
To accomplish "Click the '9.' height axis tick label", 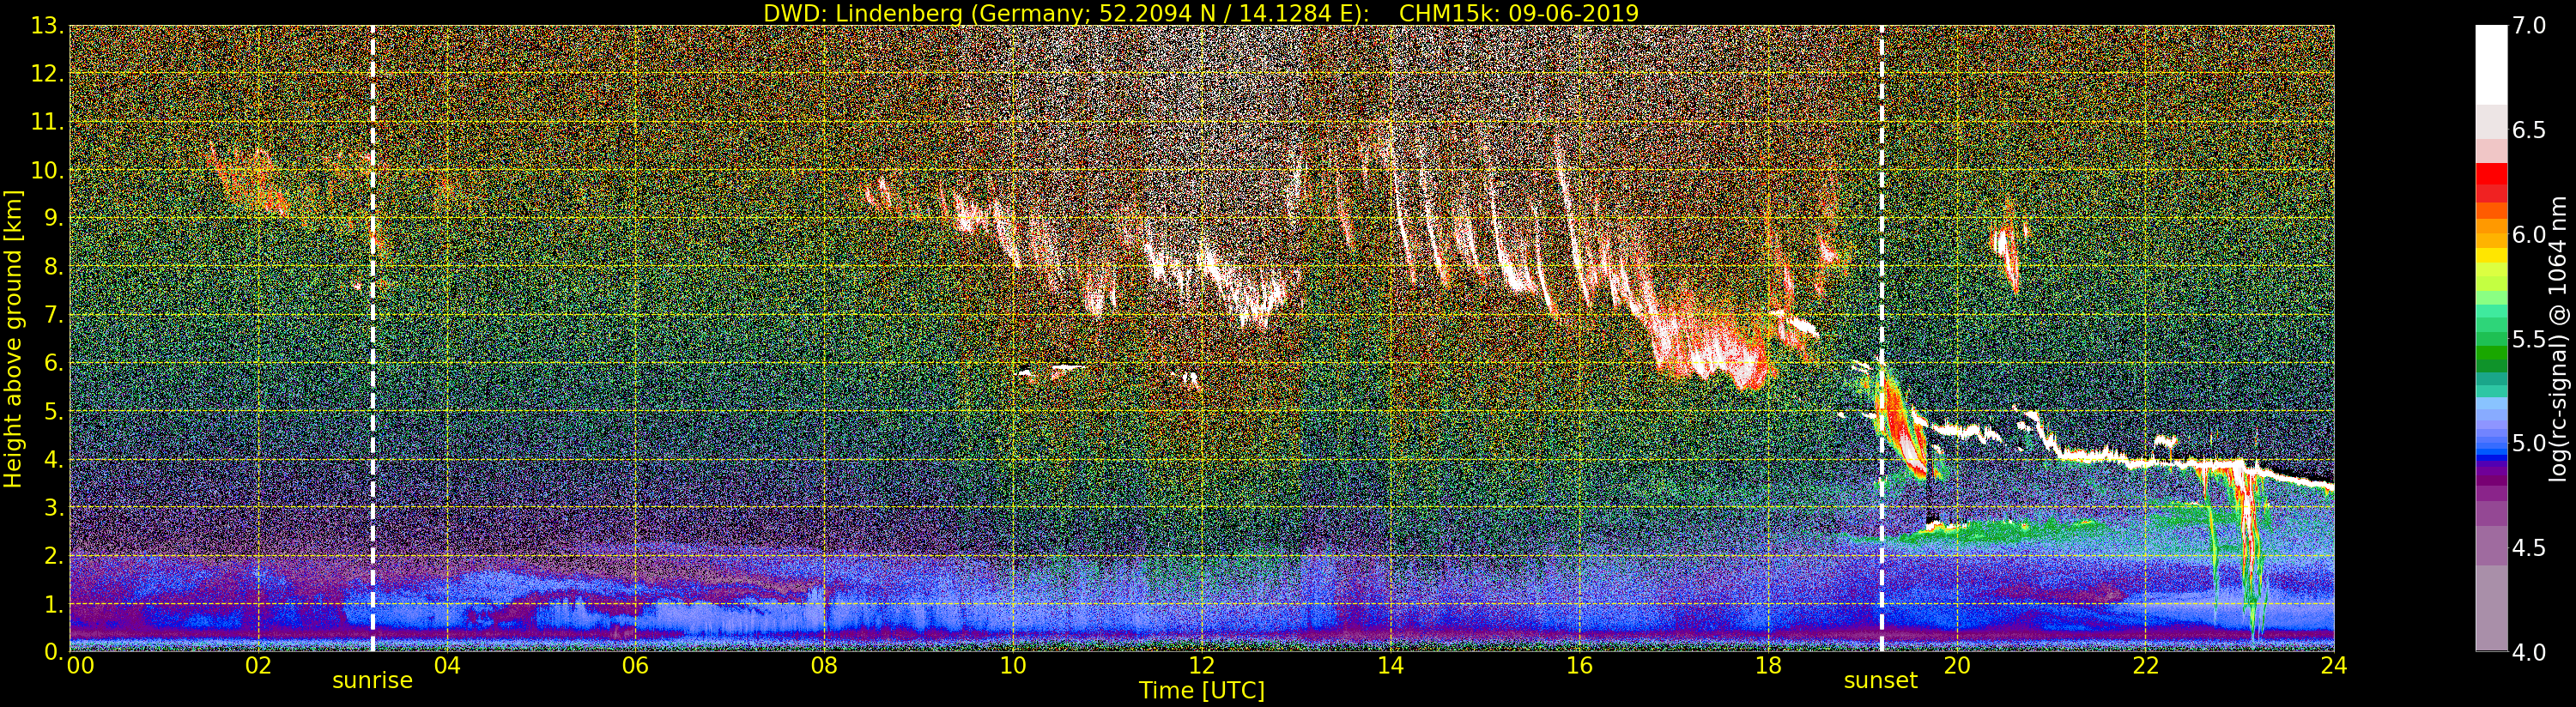I will (x=53, y=218).
